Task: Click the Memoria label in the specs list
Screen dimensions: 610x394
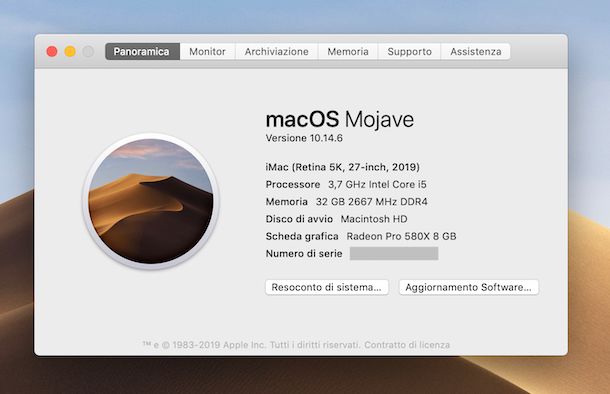Action: [287, 201]
